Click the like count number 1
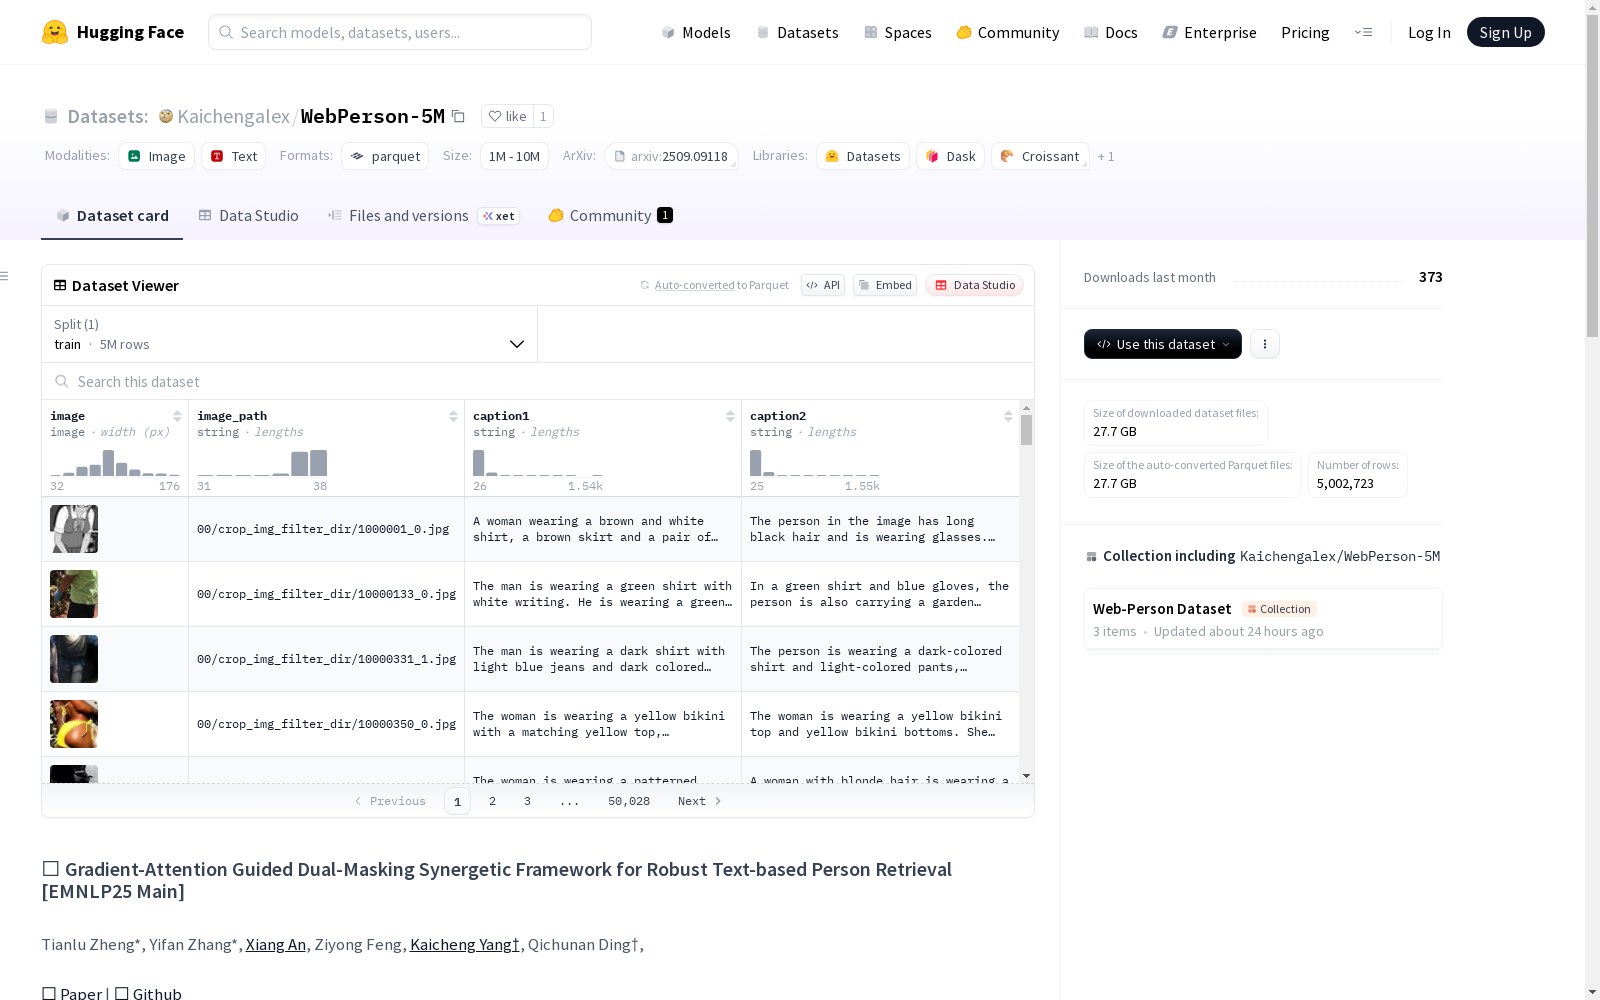 [x=543, y=116]
